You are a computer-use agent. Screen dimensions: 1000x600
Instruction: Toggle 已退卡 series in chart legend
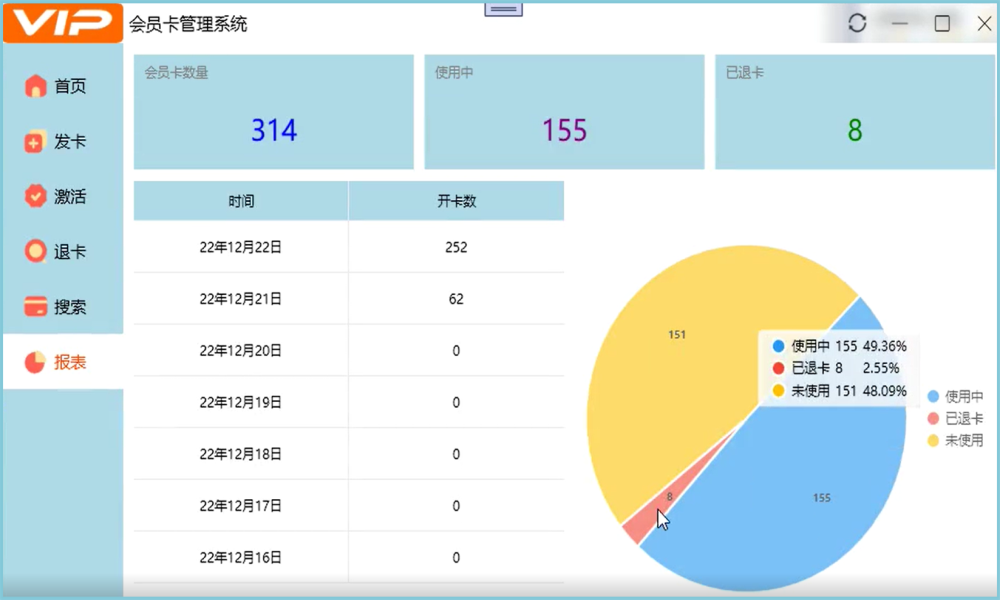pos(955,418)
